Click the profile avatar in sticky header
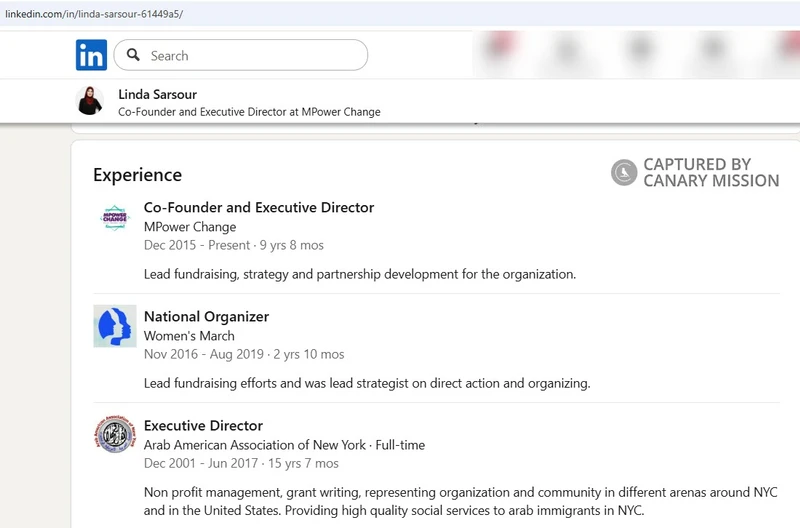This screenshot has width=800, height=528. click(90, 101)
